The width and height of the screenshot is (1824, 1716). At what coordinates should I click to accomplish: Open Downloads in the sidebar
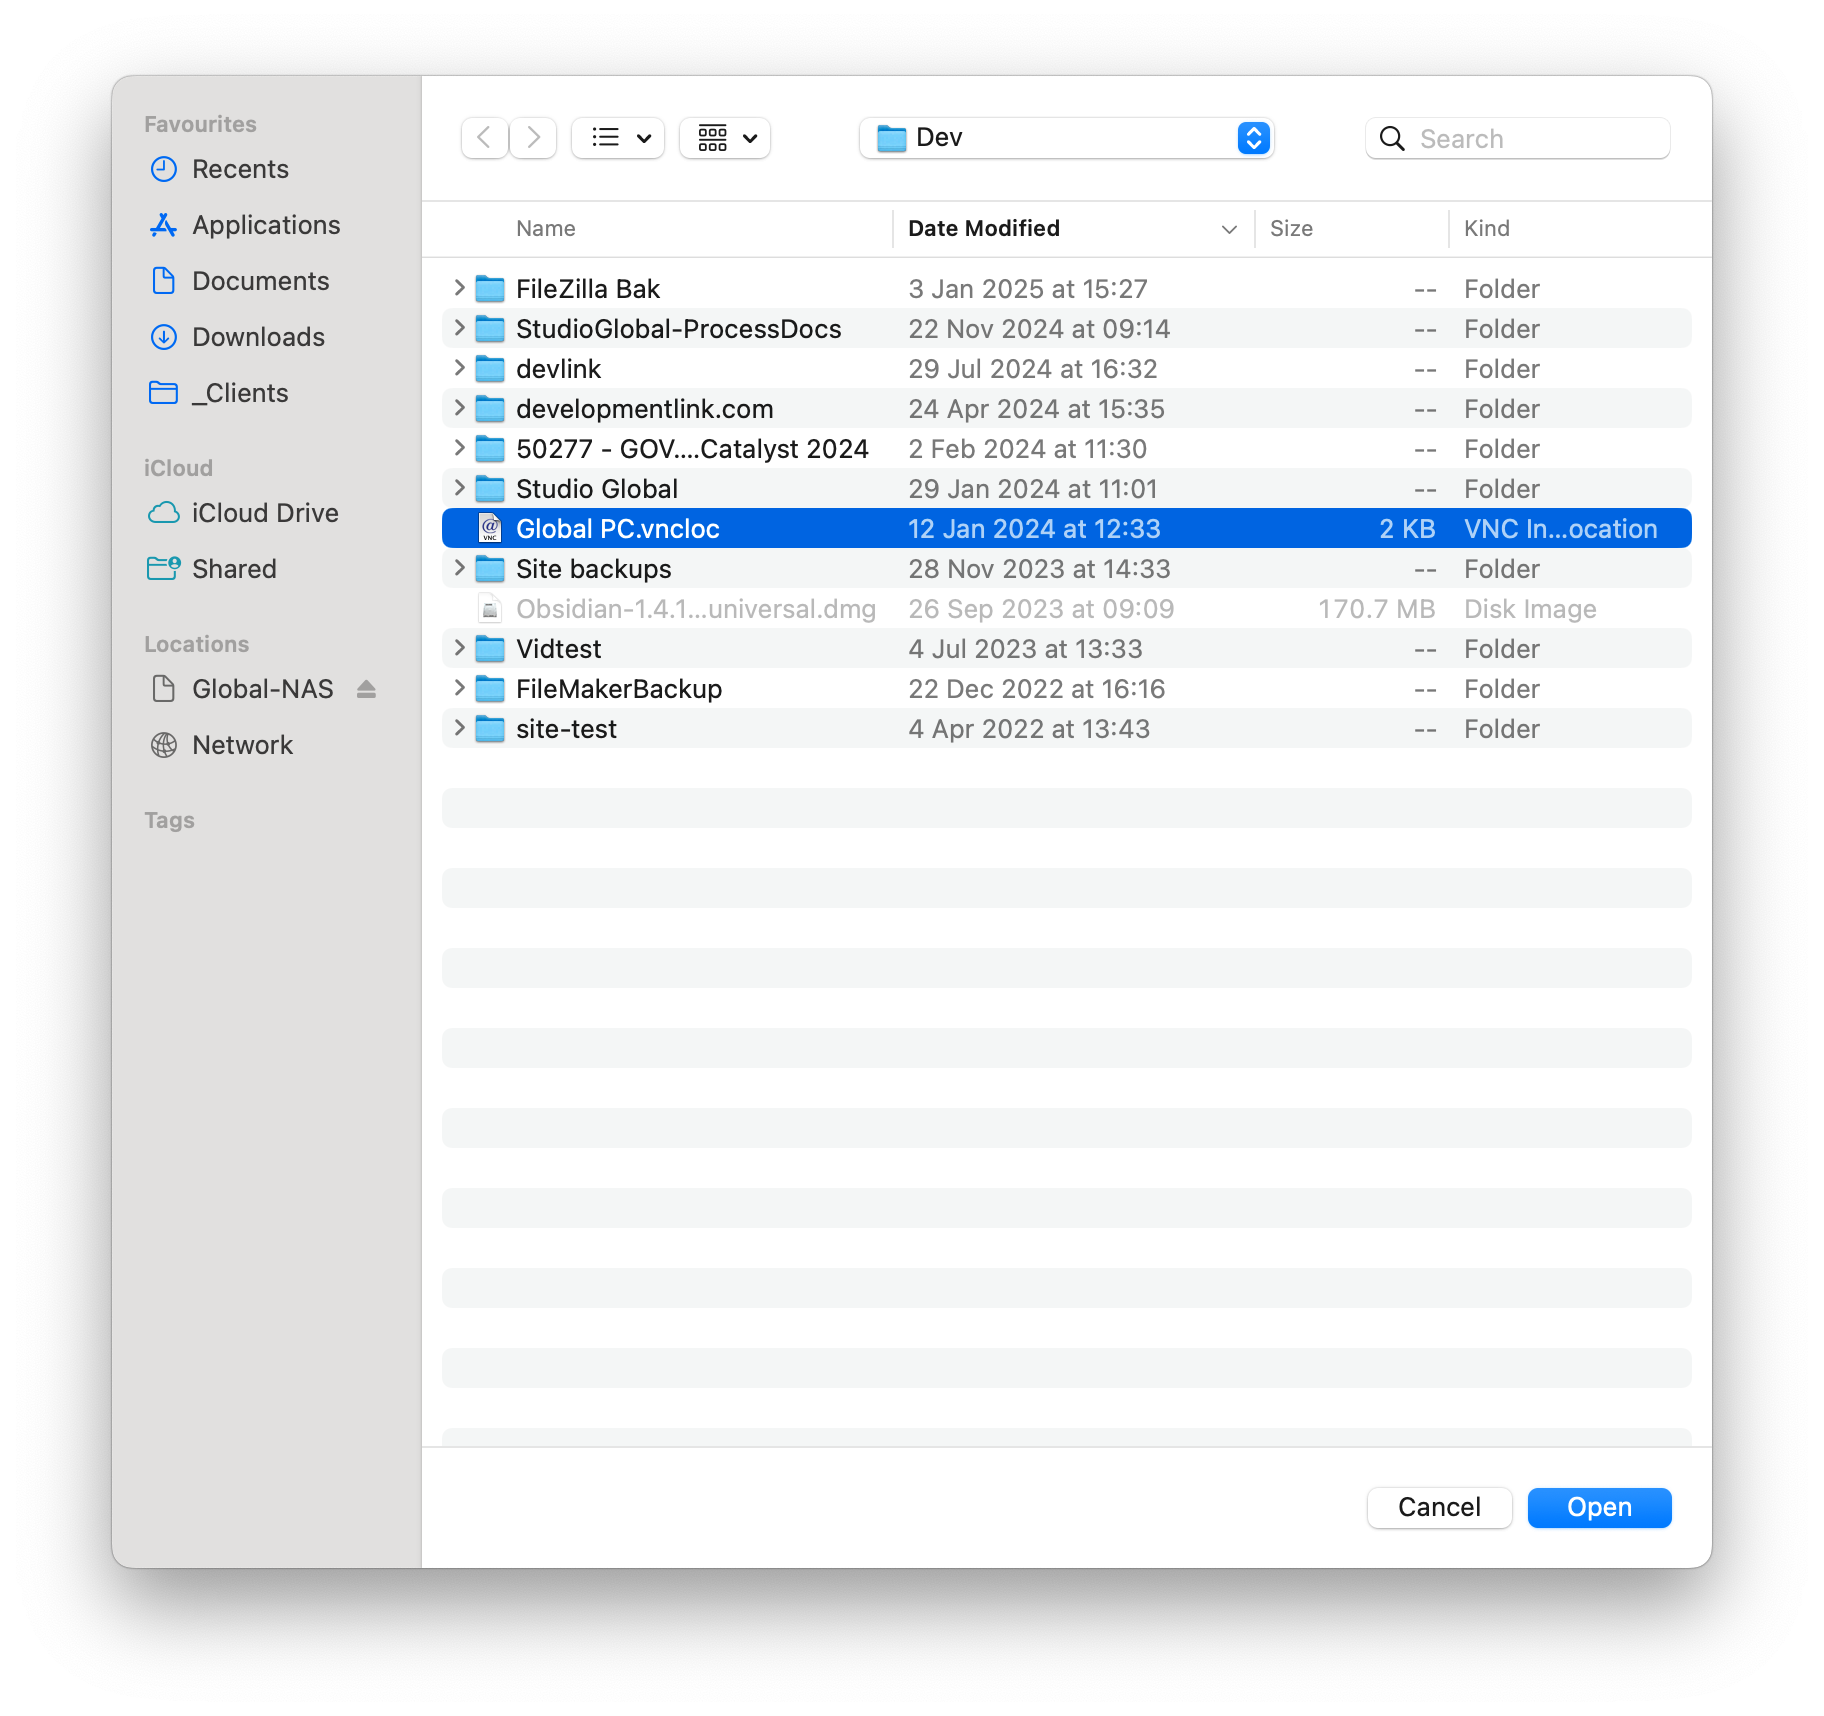click(238, 337)
